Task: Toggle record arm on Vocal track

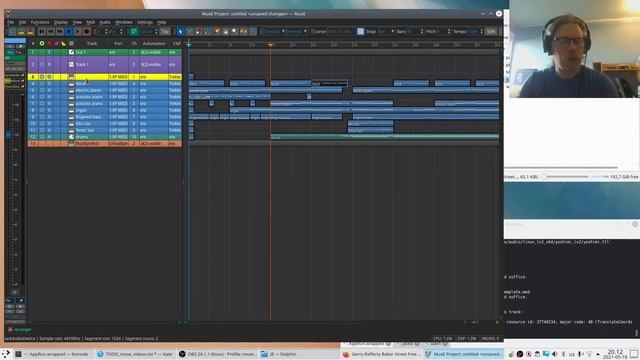Action: (x=42, y=84)
